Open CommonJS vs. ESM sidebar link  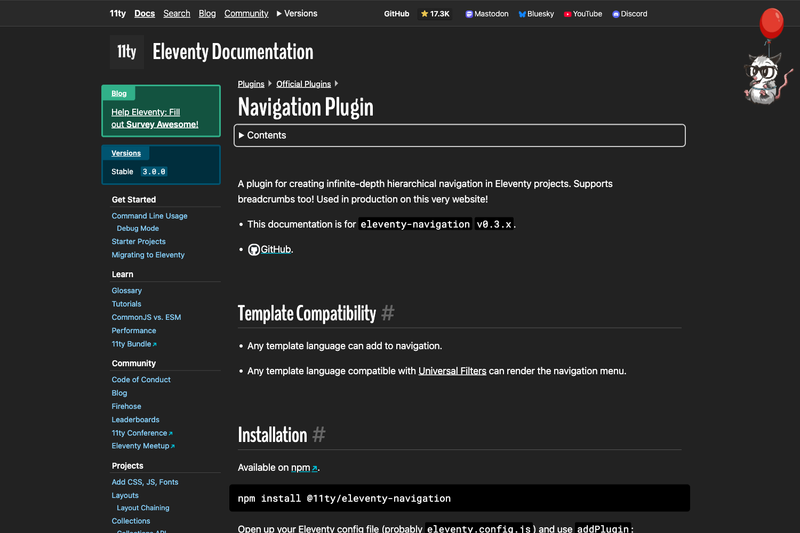click(x=146, y=317)
